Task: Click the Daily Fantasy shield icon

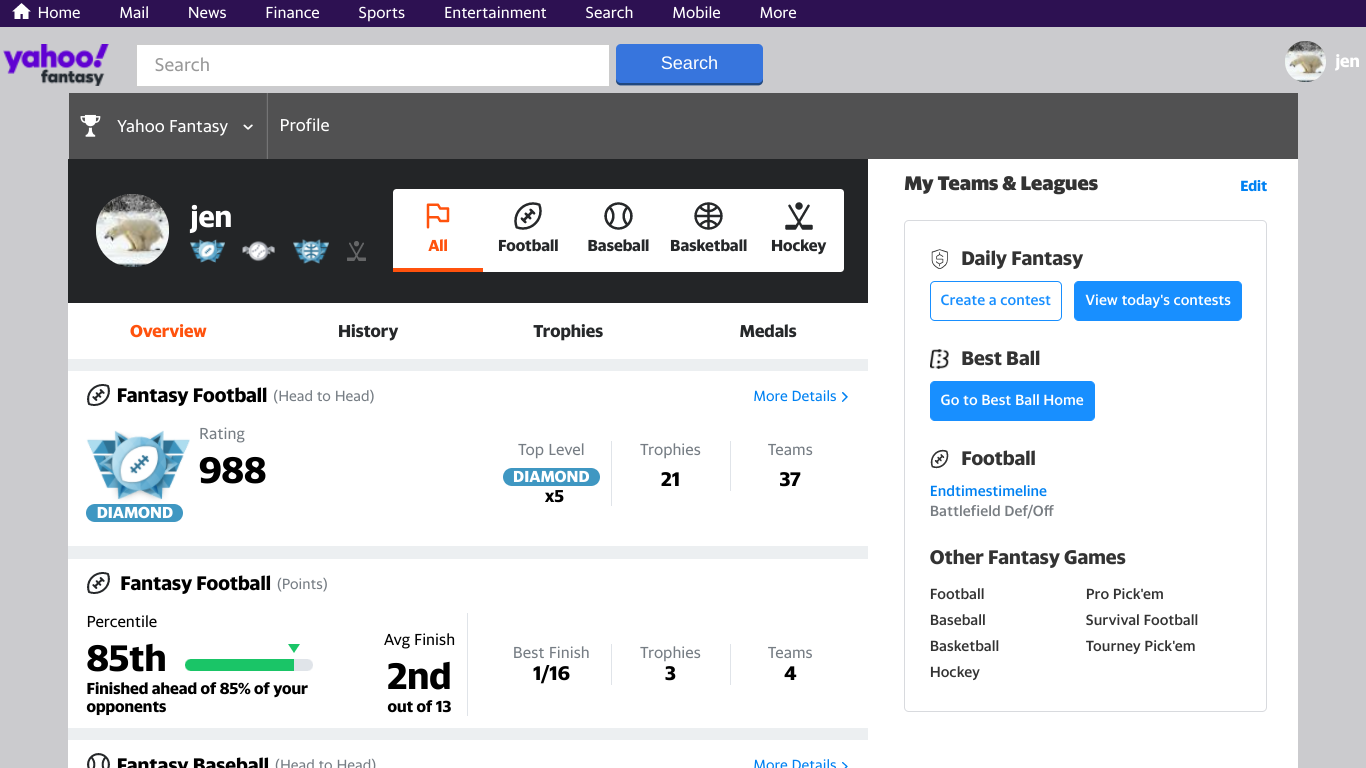Action: 939,259
